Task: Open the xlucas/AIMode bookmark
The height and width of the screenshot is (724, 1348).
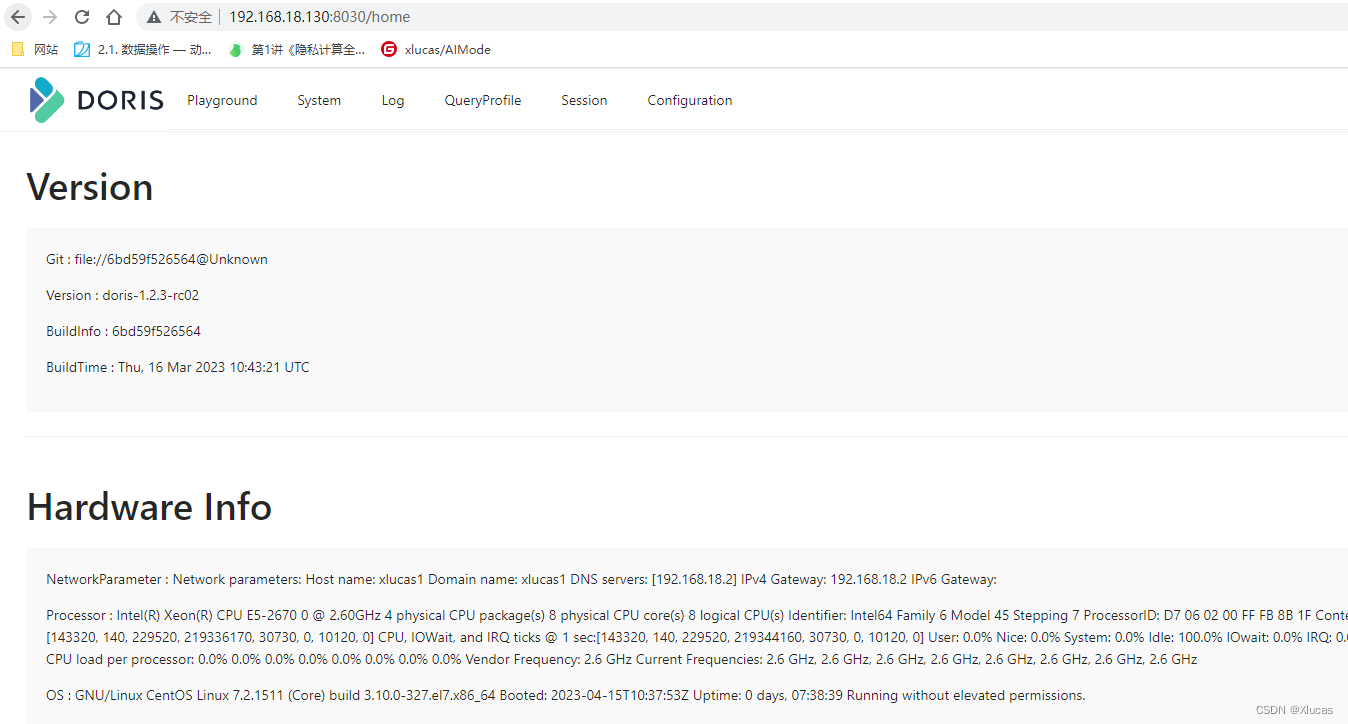Action: [x=436, y=49]
